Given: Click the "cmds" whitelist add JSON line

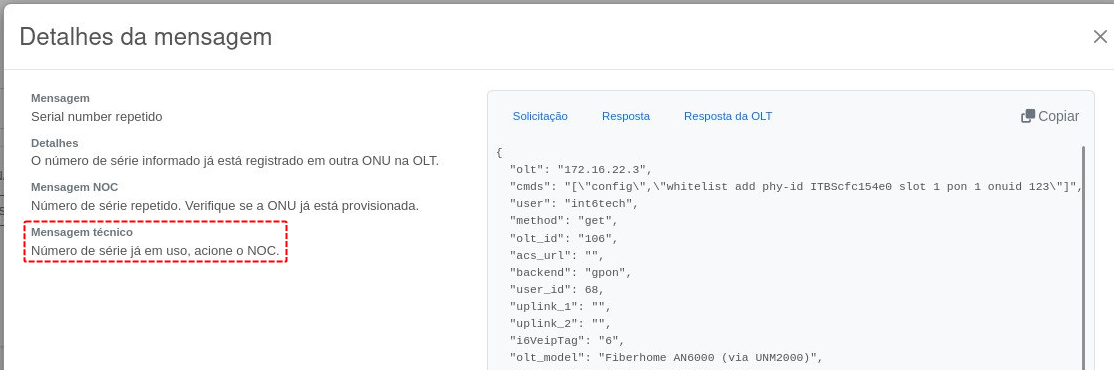Looking at the screenshot, I should [795, 187].
